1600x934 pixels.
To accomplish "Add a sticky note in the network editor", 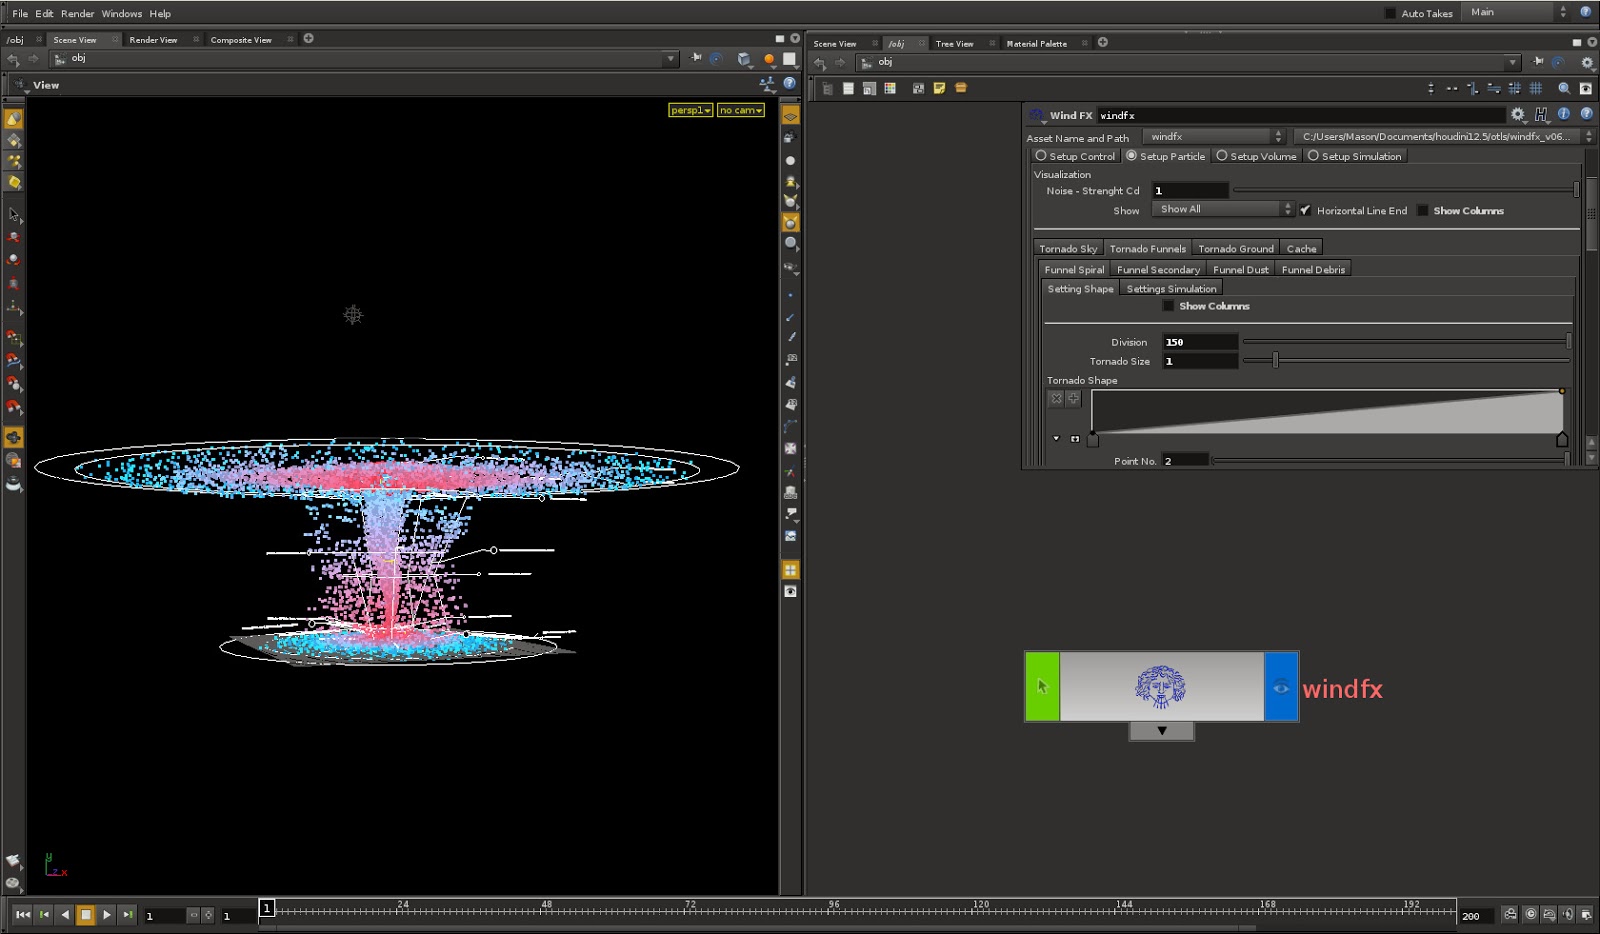I will click(x=939, y=89).
